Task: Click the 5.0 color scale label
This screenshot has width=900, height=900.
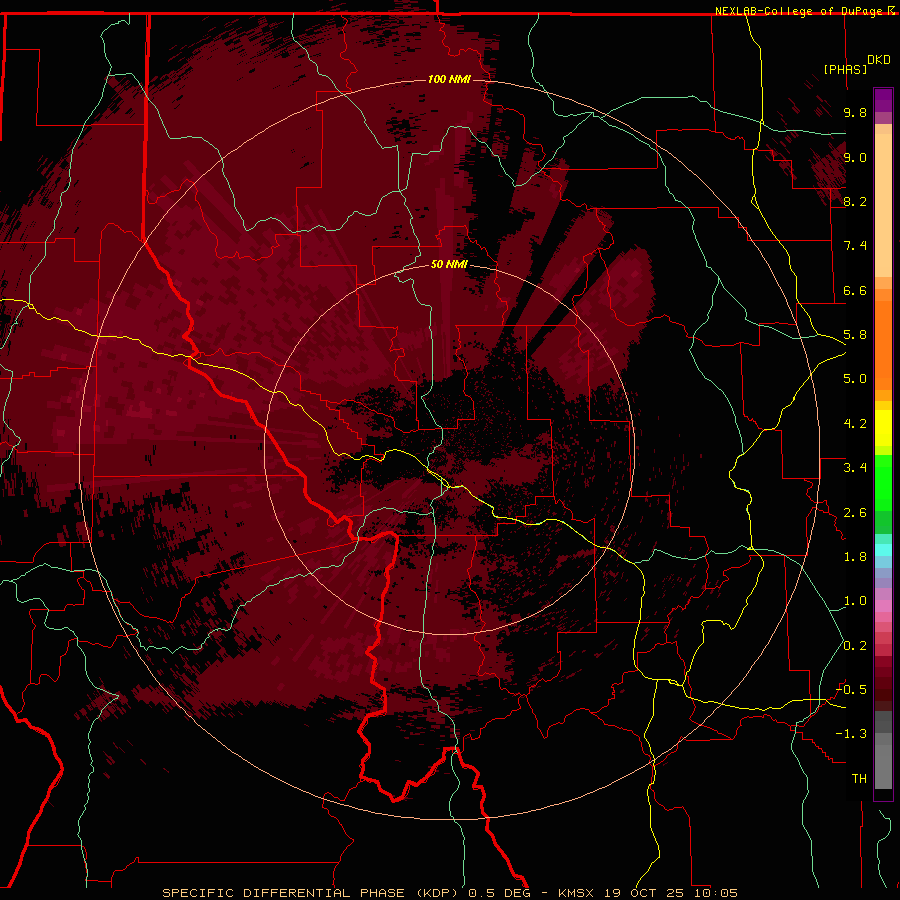Action: click(x=855, y=379)
